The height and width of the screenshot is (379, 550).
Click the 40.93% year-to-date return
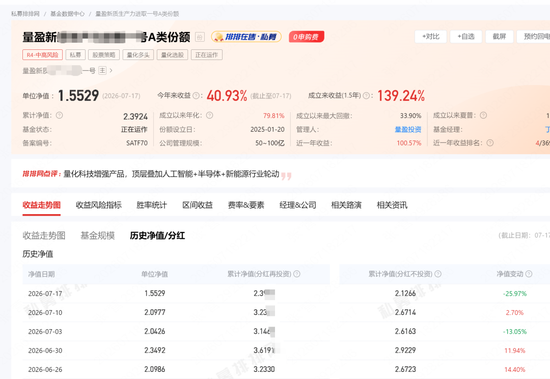coord(227,95)
